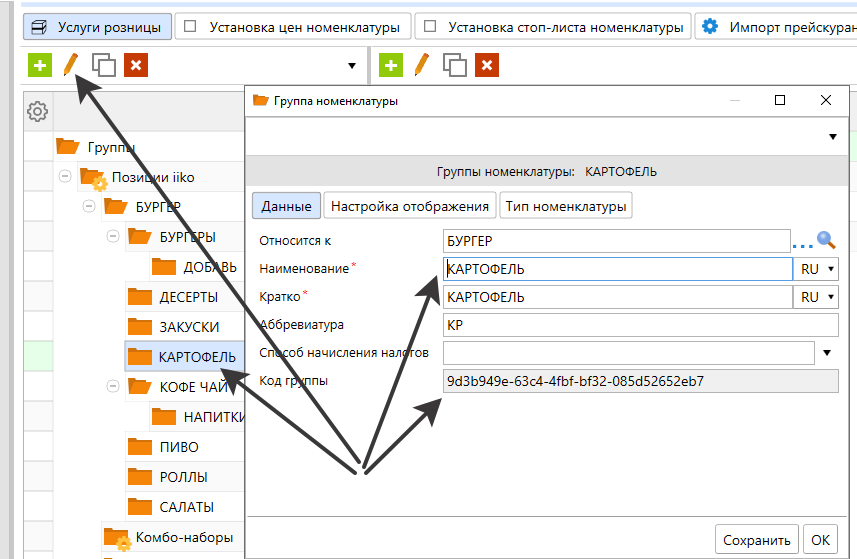Select the НАПИТКИ folder
Viewport: 857px width, 559px height.
coord(198,417)
